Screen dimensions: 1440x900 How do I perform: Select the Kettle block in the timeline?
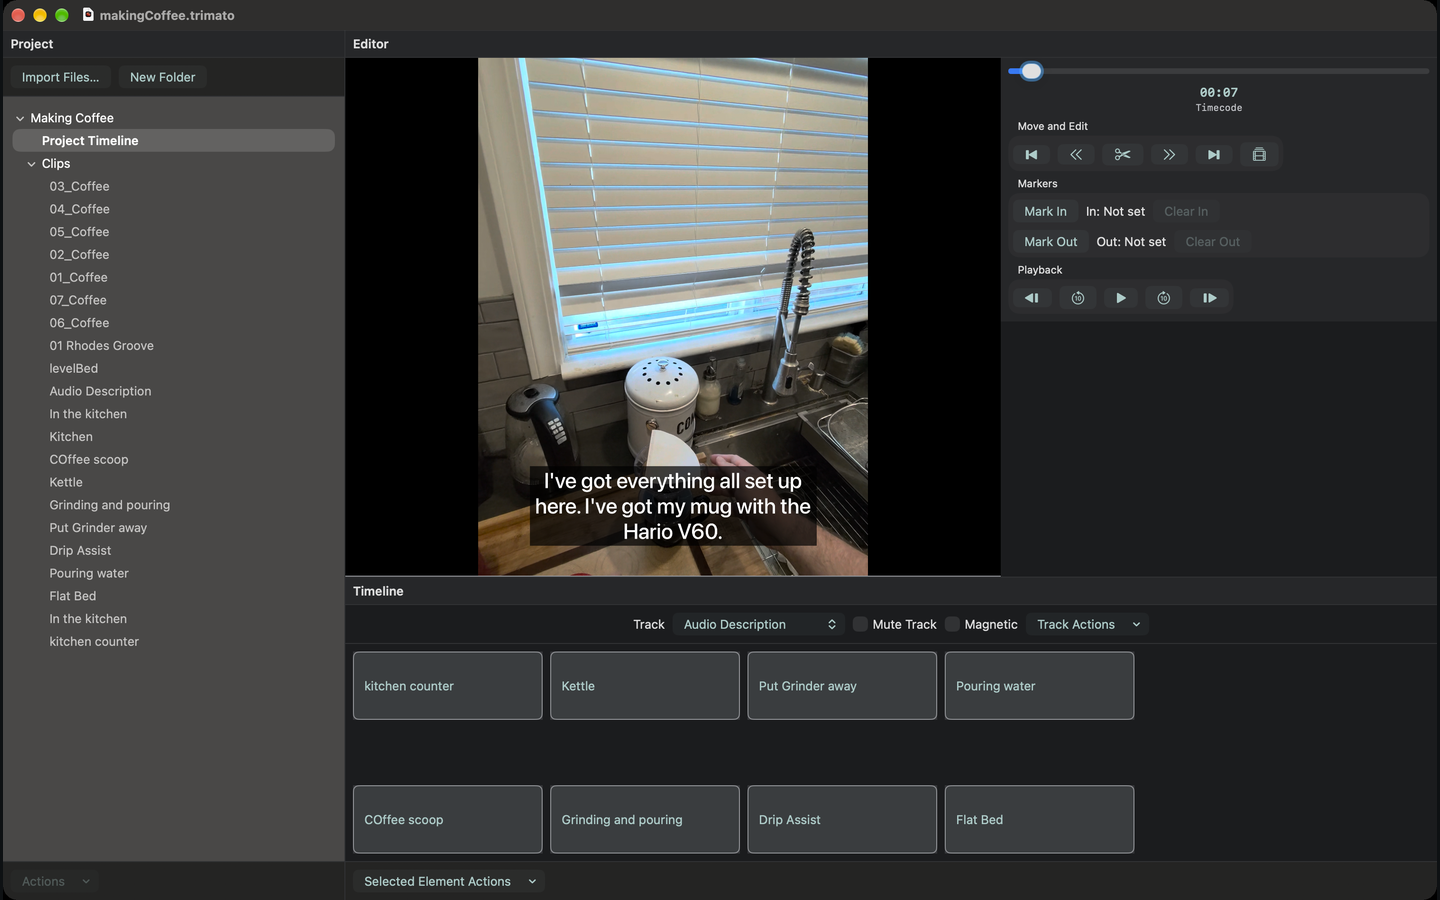tap(645, 686)
